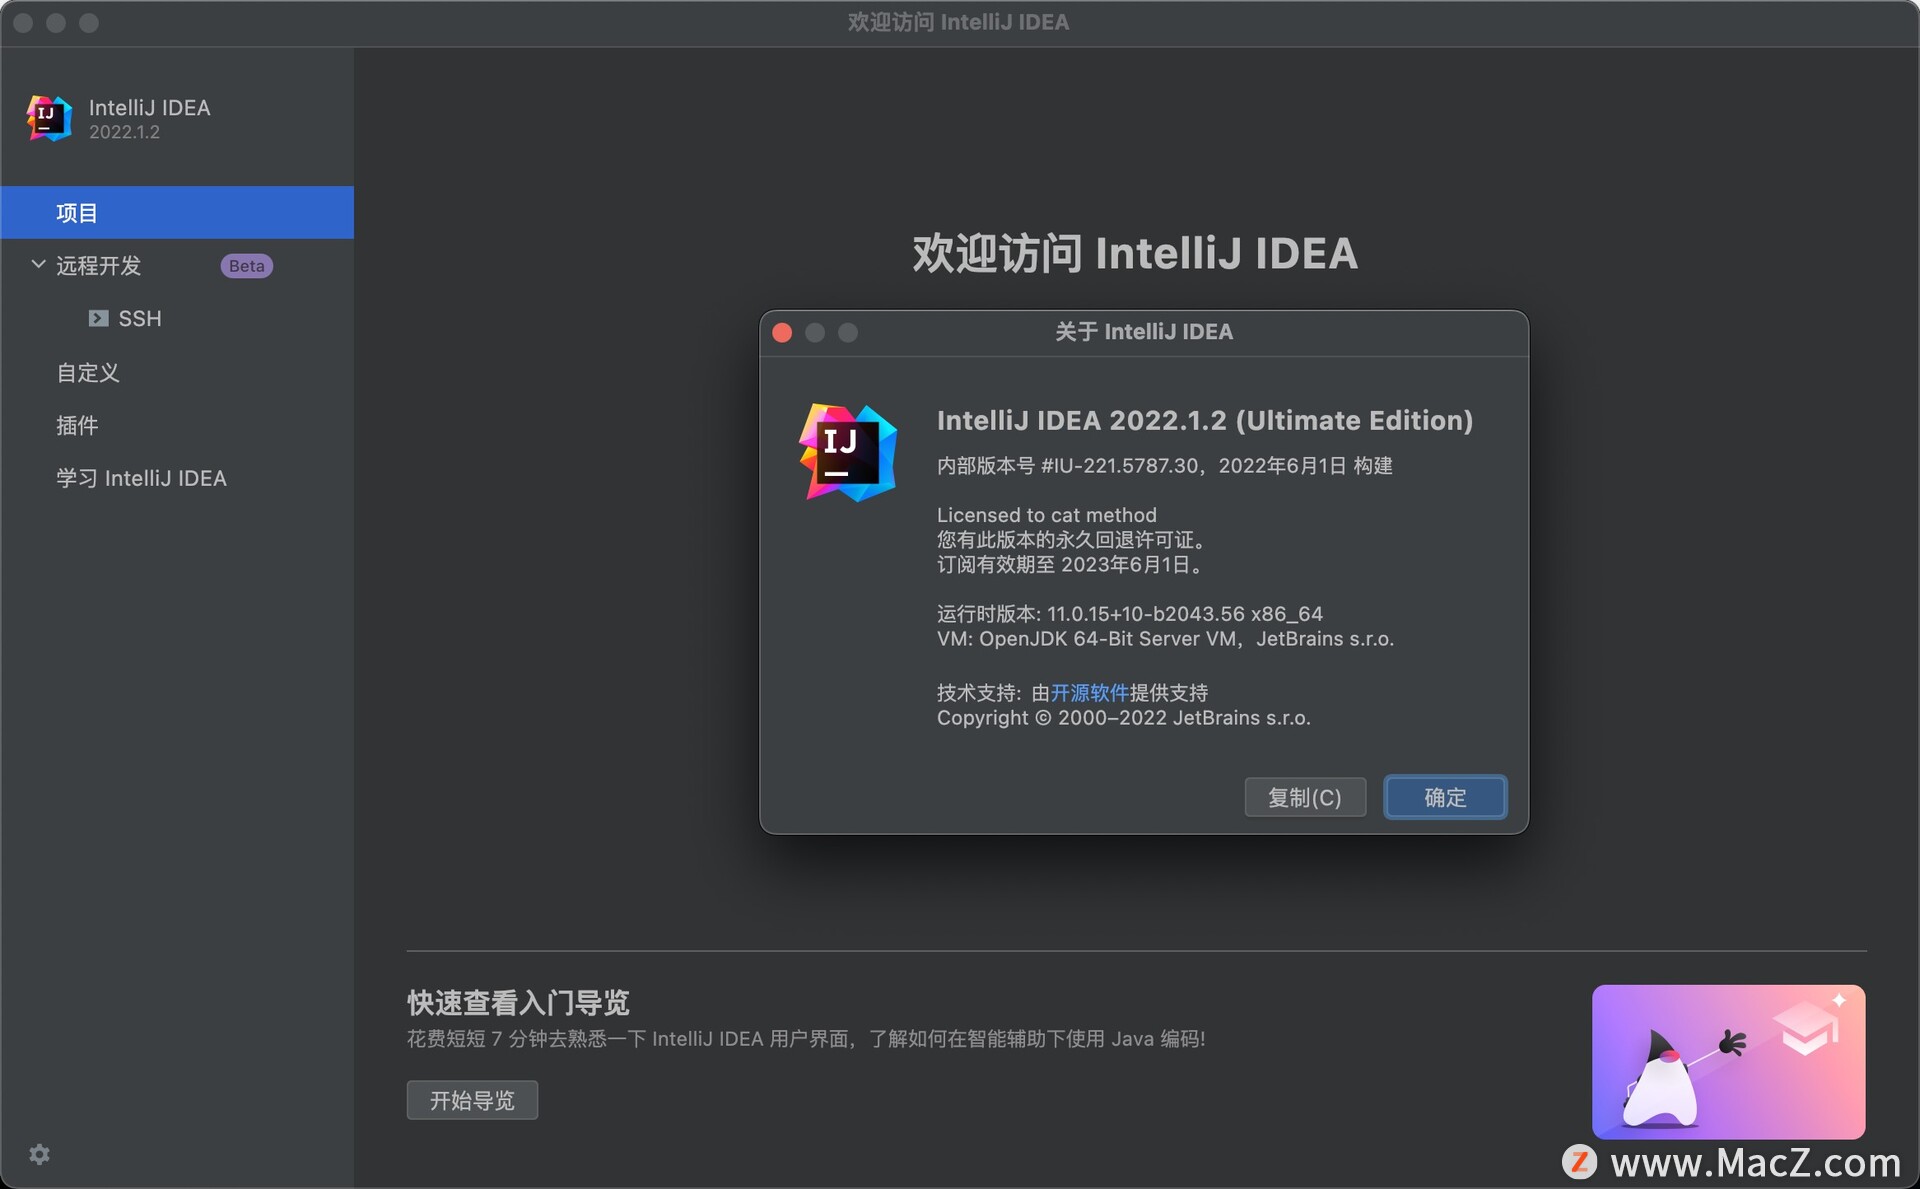Click the 订阅有效期至 2023年6月1日 line

(x=1070, y=565)
